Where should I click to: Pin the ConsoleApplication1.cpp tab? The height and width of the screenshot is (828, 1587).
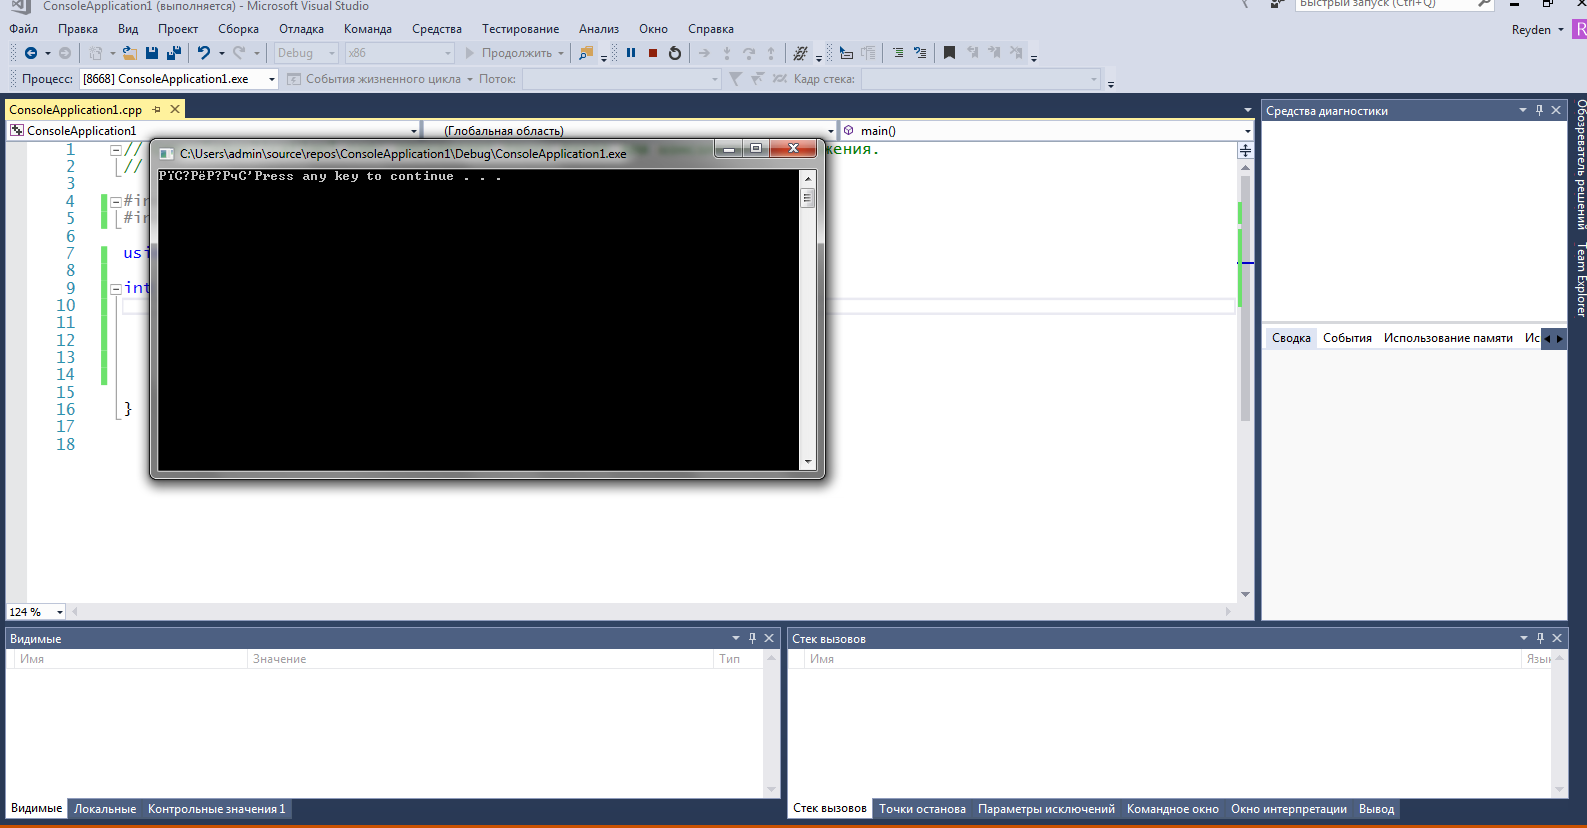[157, 109]
